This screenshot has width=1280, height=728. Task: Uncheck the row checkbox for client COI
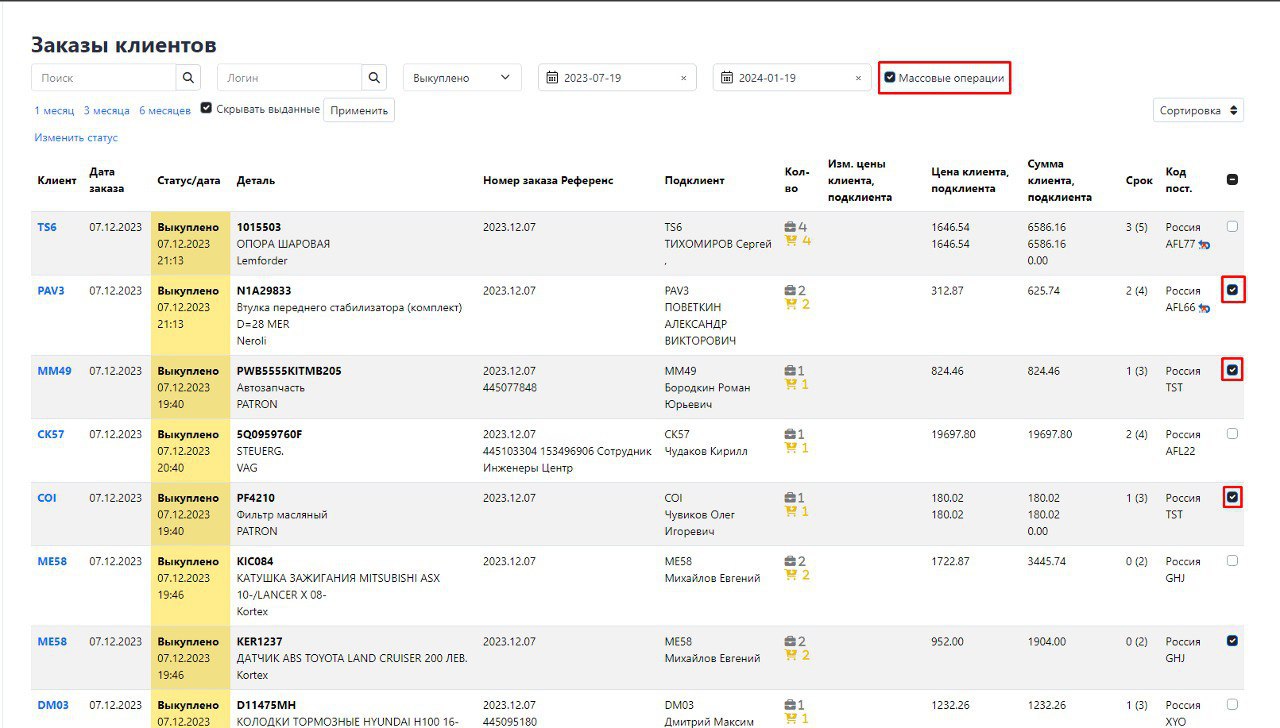tap(1233, 497)
